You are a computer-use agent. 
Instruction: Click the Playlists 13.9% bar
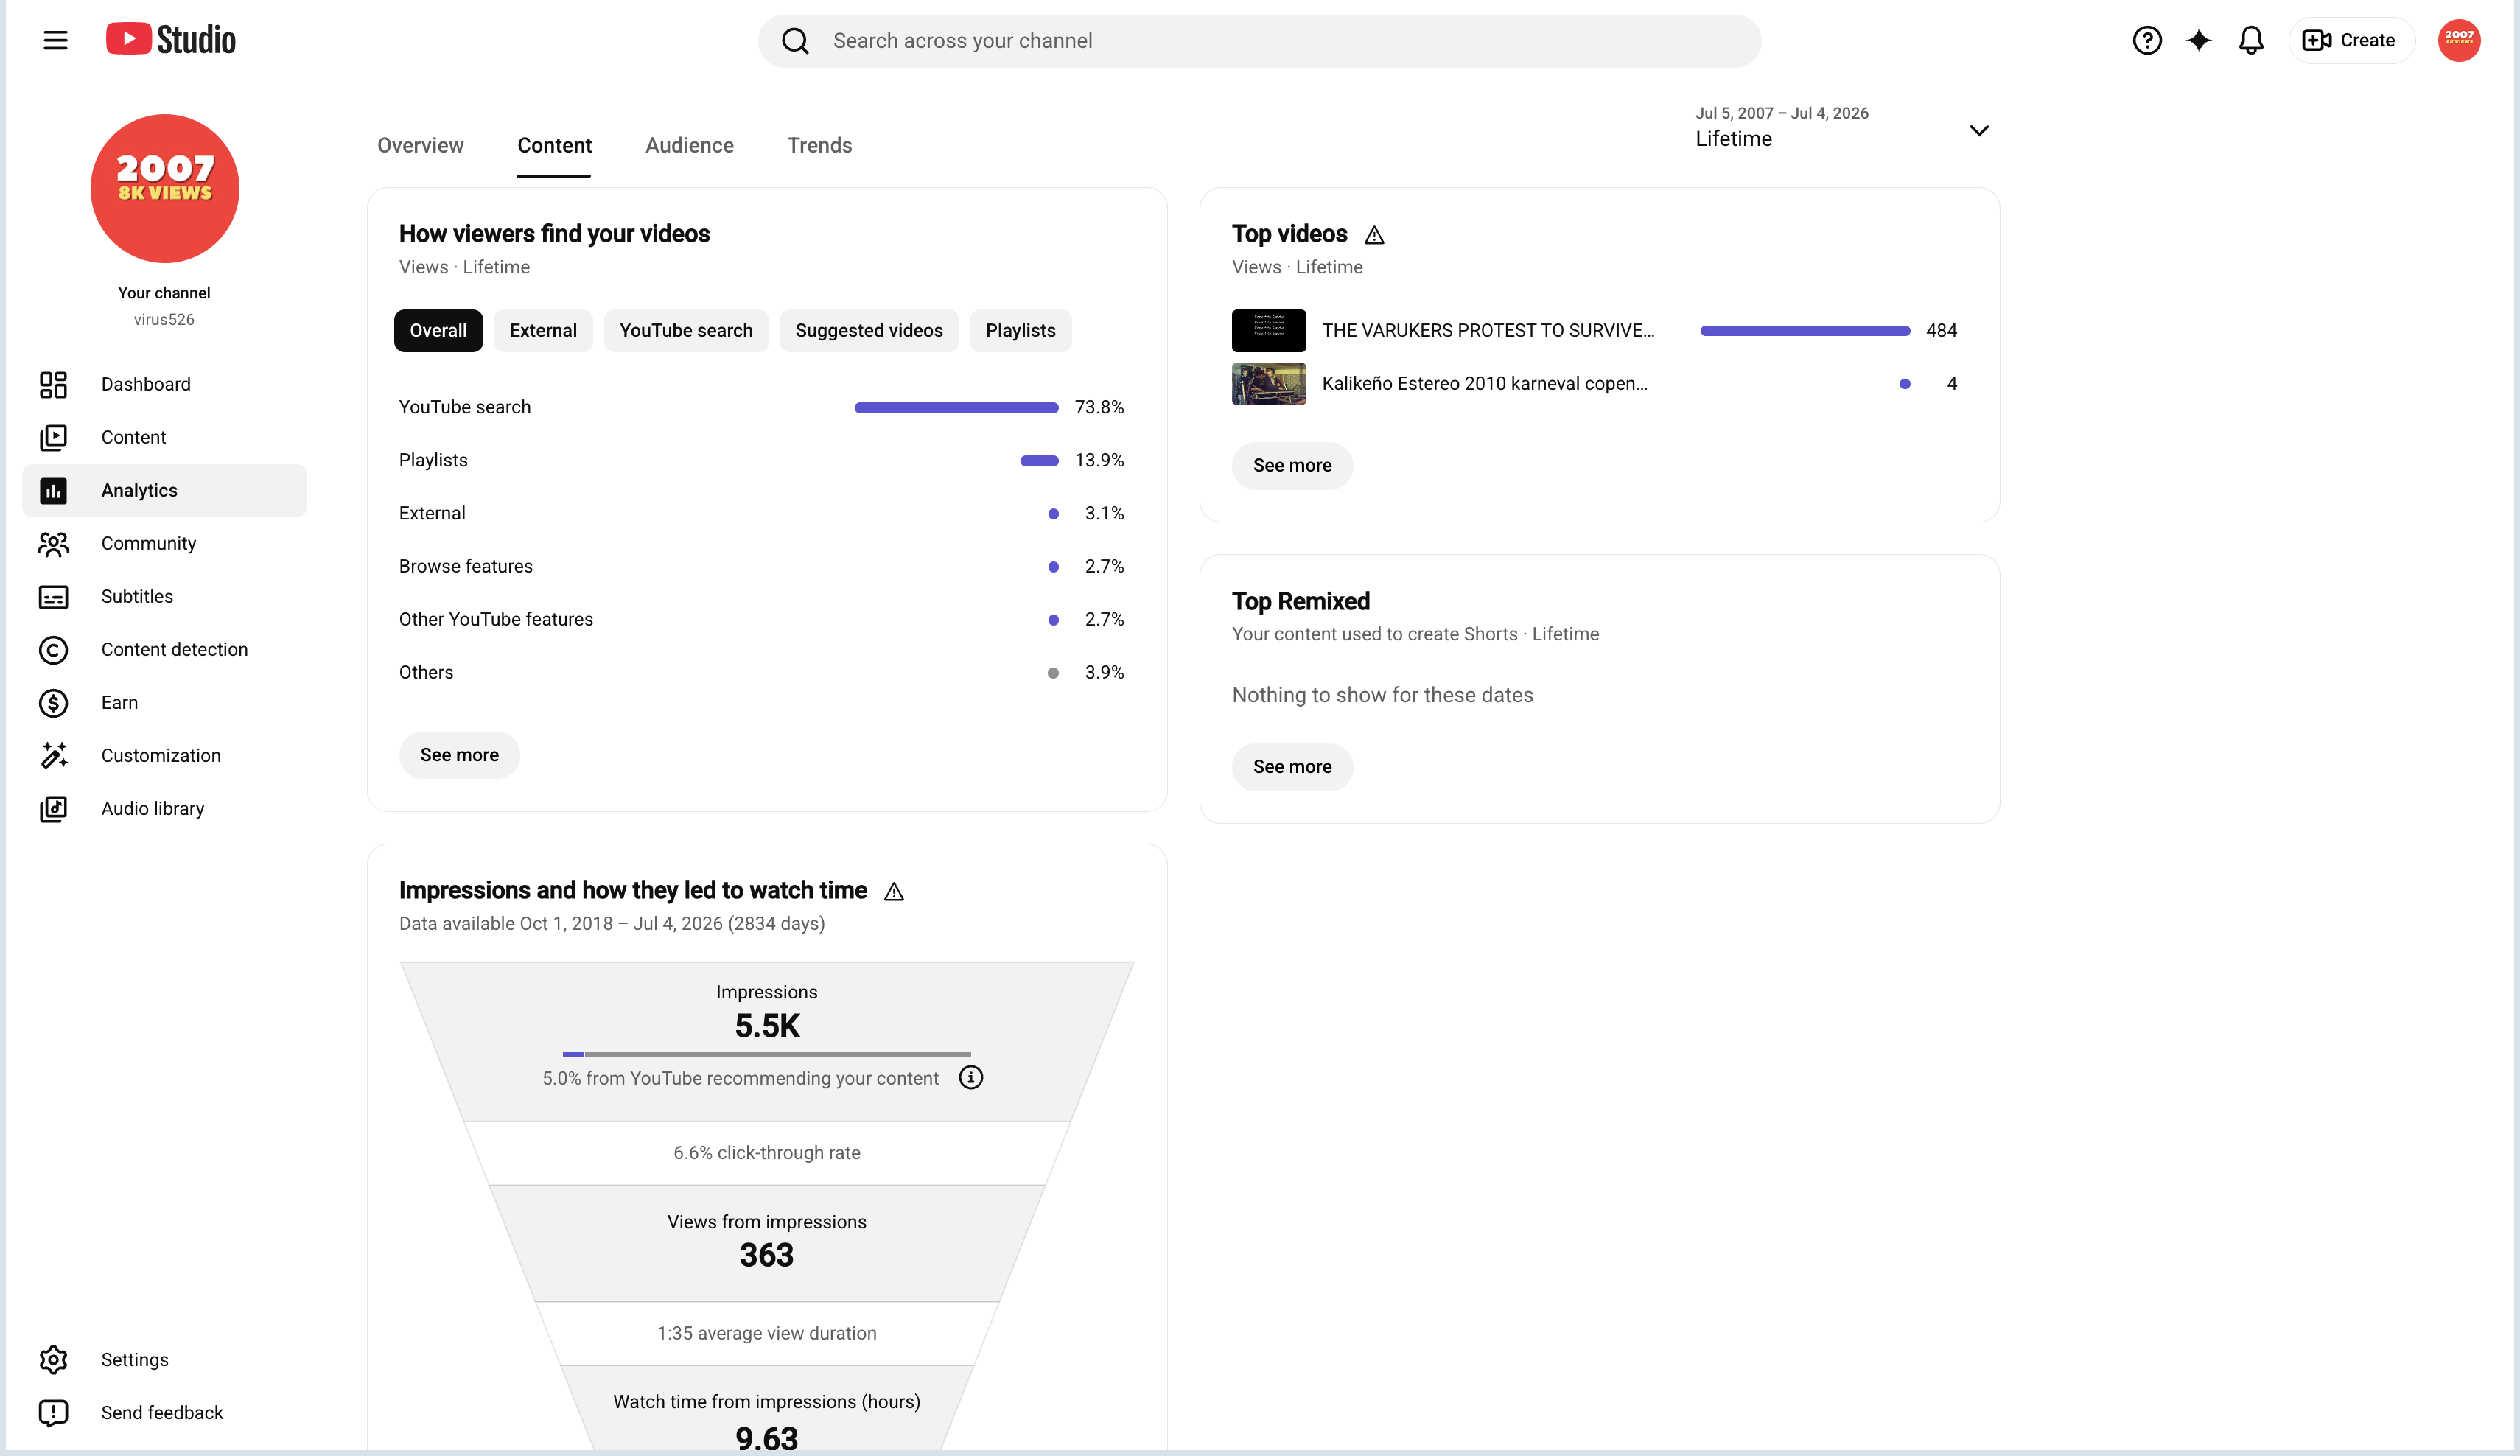pos(1039,460)
